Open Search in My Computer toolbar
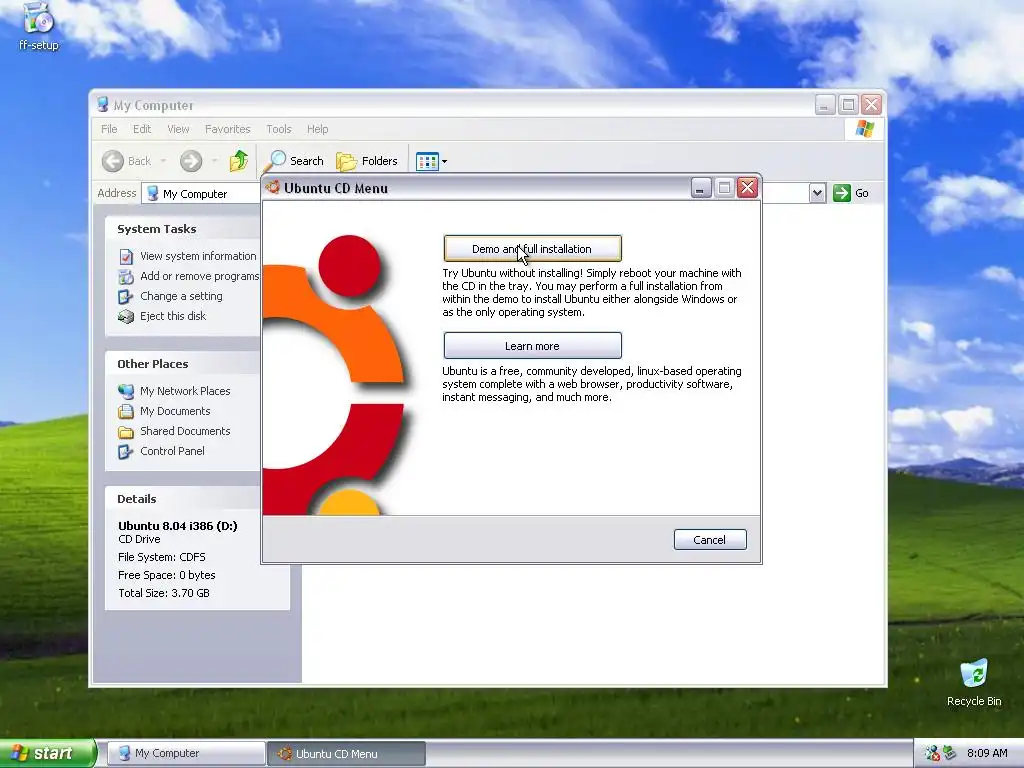Screen dimensions: 1024x768 (294, 161)
